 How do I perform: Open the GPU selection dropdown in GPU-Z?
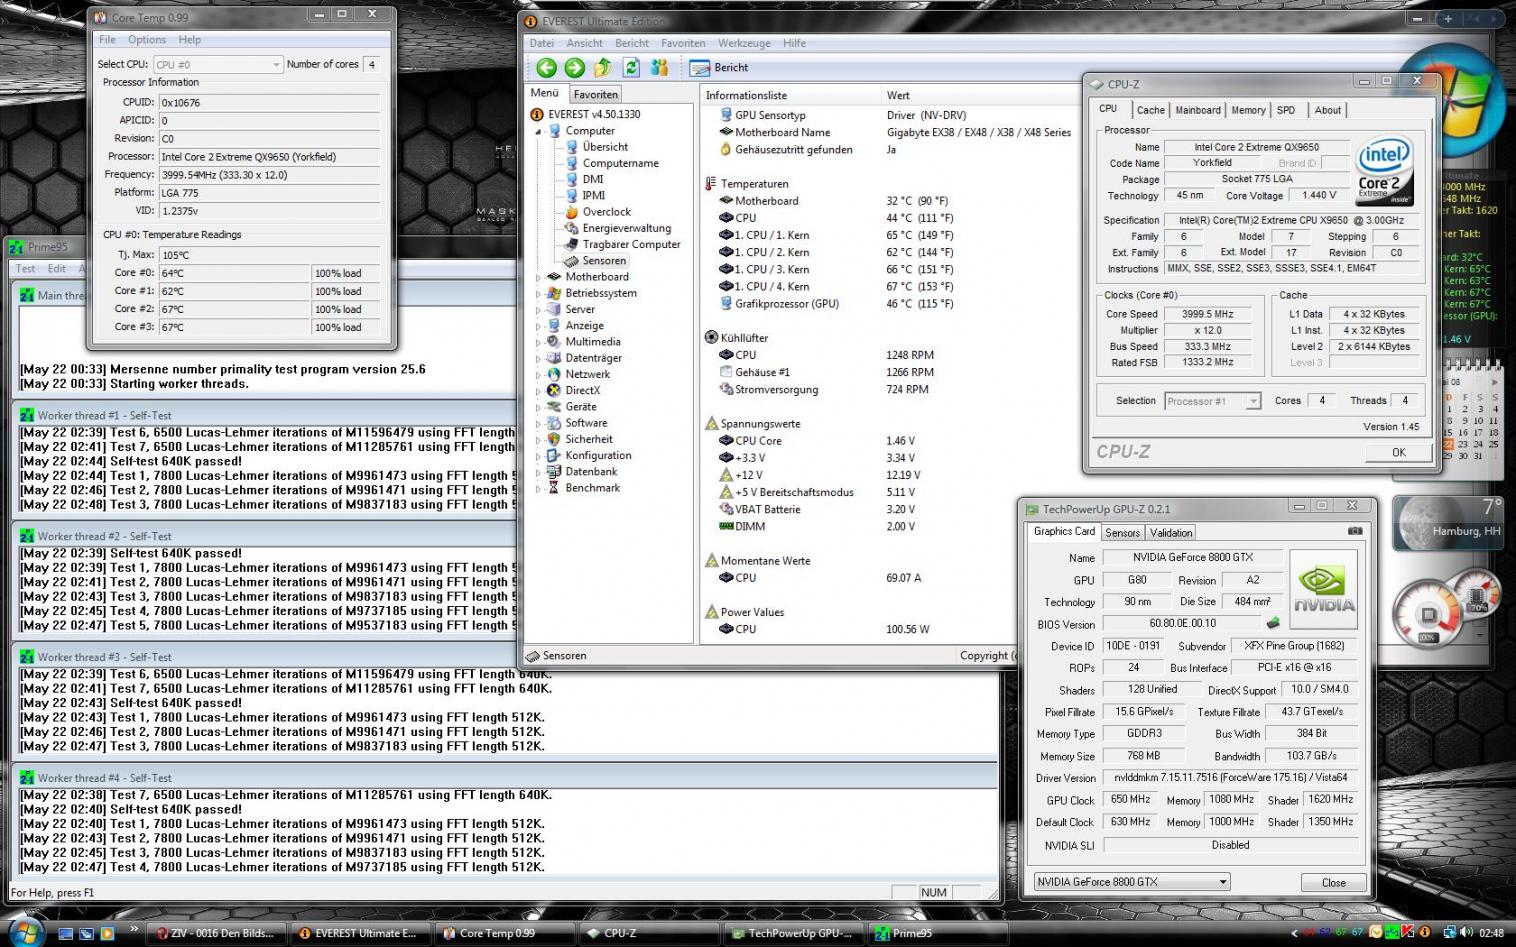click(1222, 882)
